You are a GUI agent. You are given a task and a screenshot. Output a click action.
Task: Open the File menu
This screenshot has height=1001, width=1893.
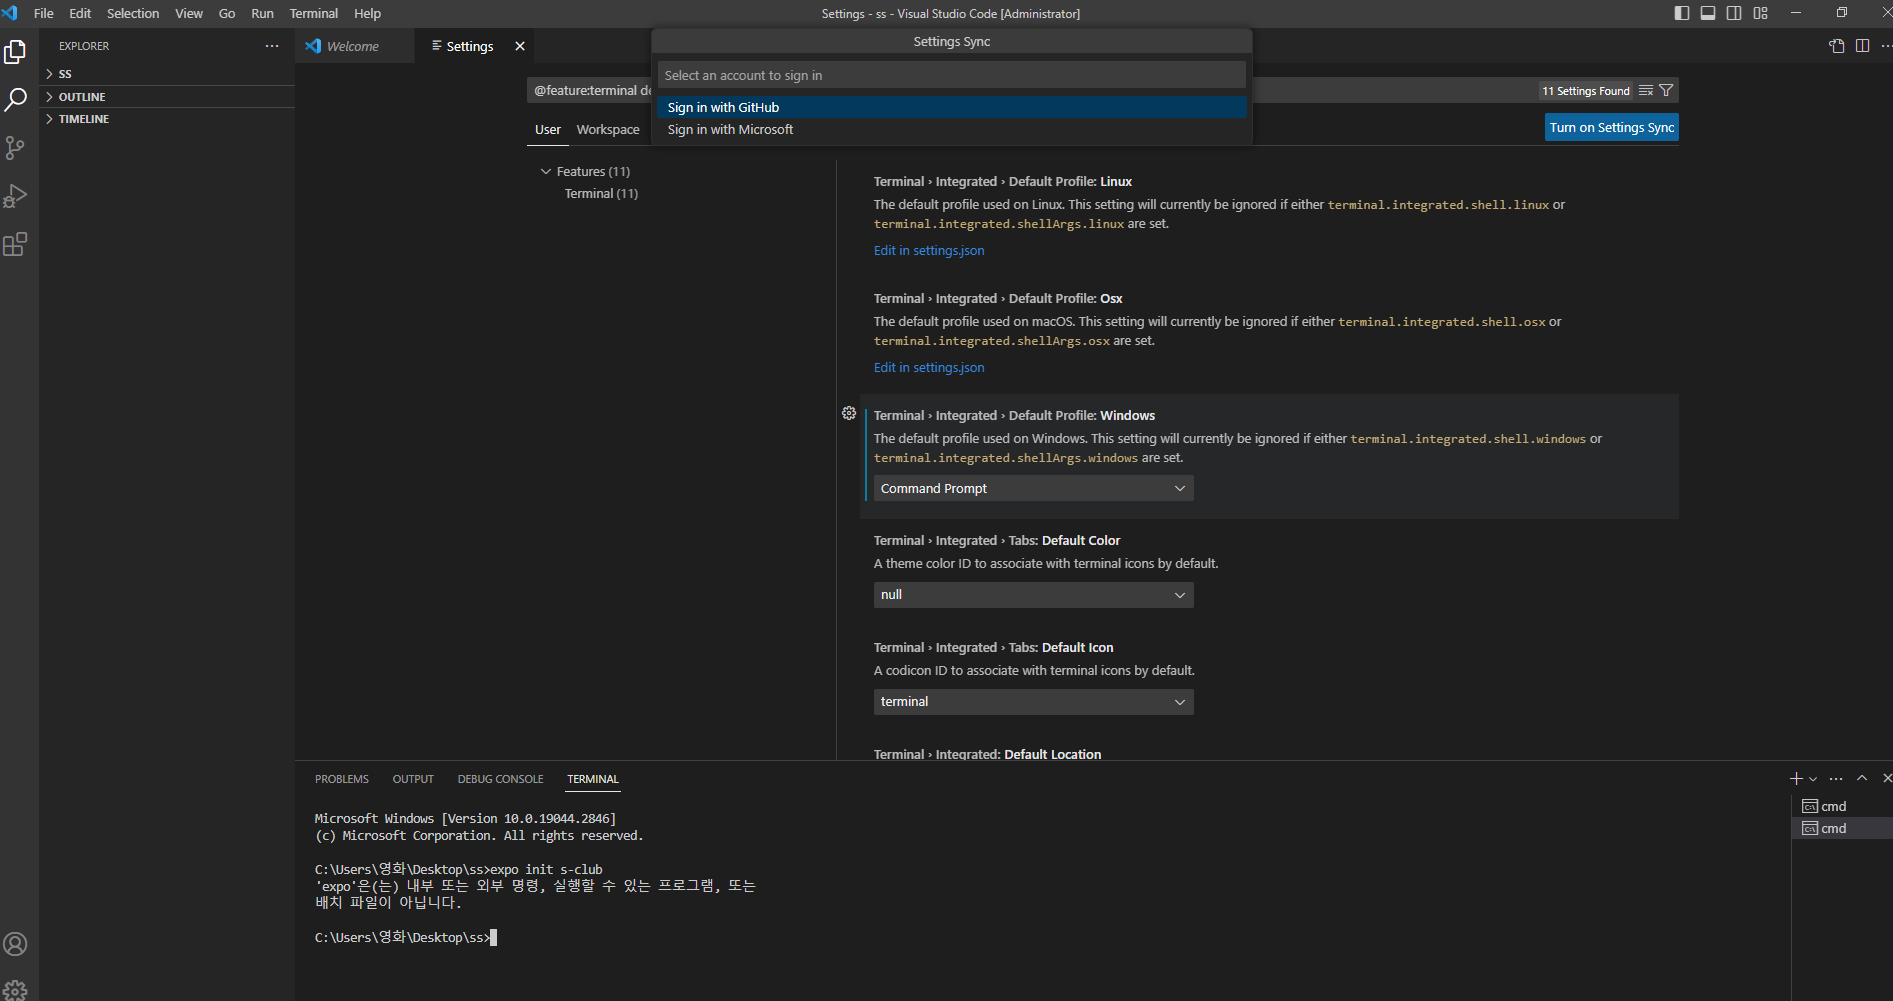[x=44, y=13]
